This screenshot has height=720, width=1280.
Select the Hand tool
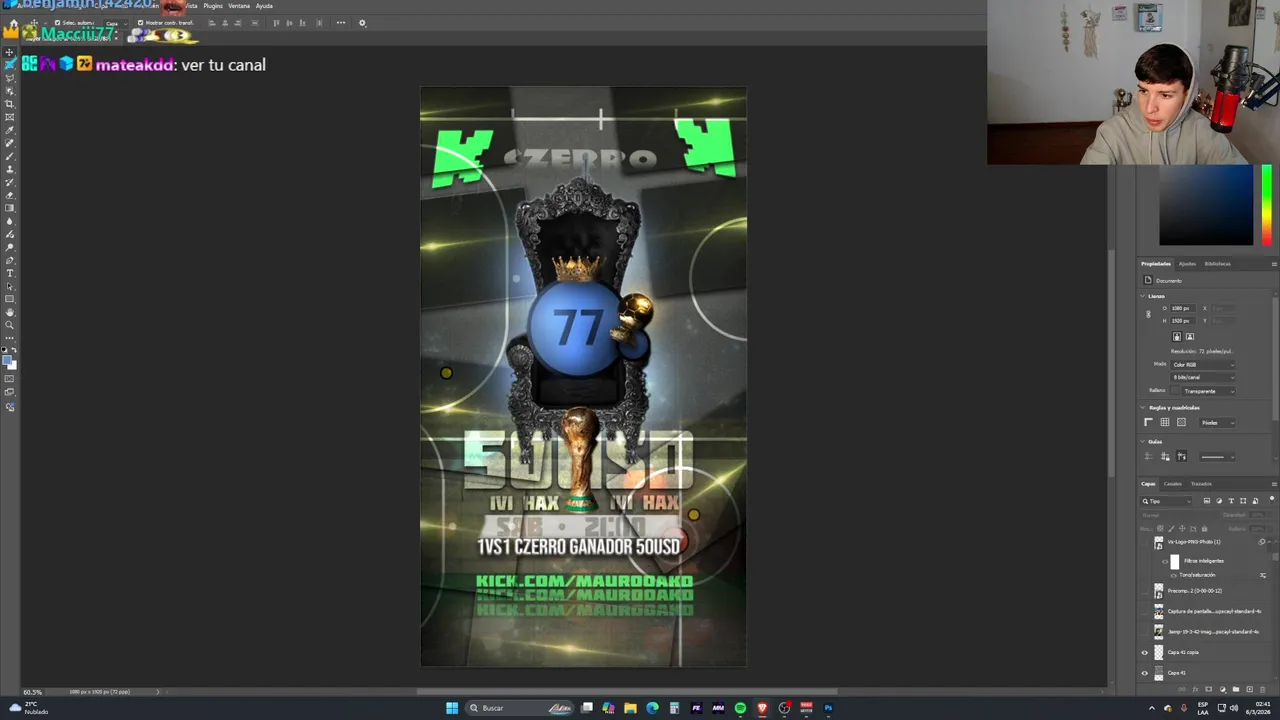tap(10, 312)
